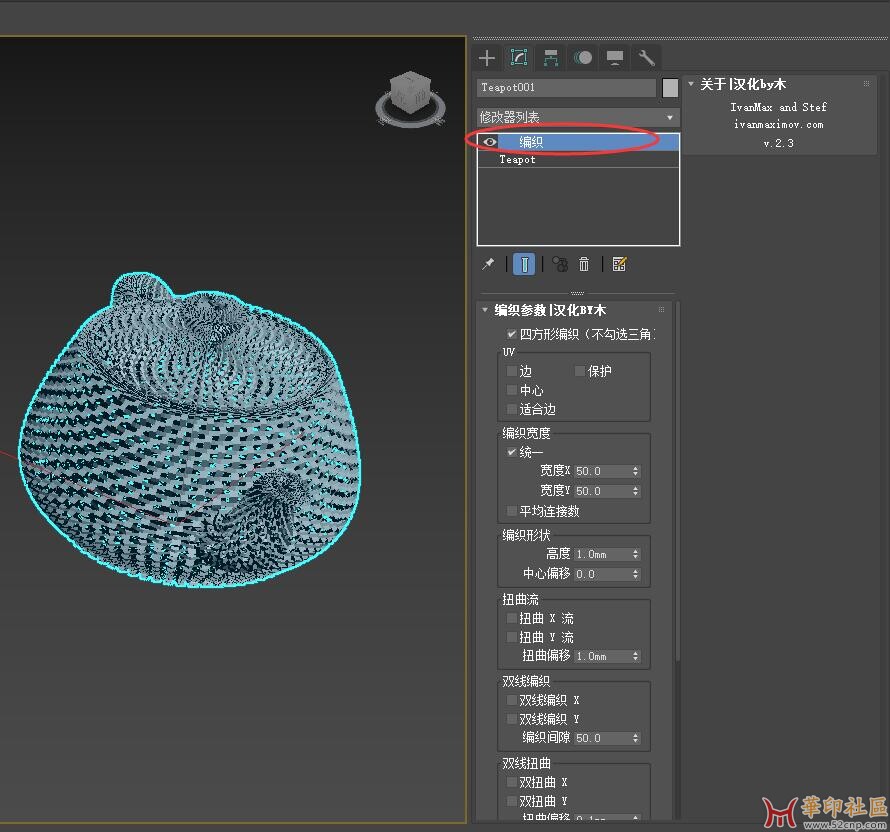Enable the UV 边 checkbox
The height and width of the screenshot is (832, 890).
(511, 371)
